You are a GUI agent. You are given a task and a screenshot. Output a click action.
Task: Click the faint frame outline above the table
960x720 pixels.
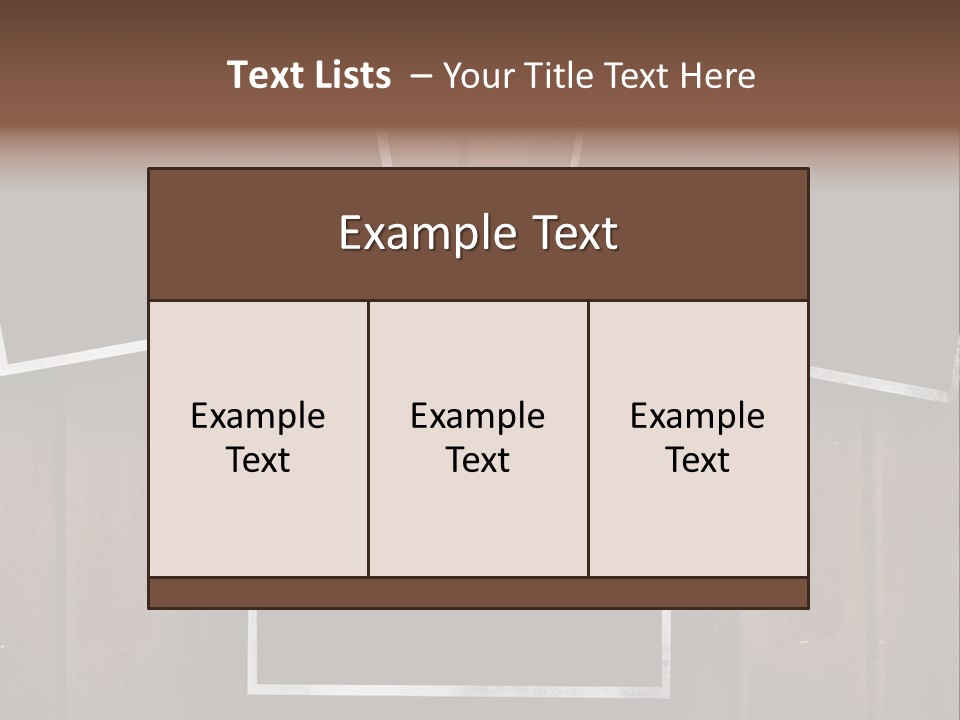479,148
